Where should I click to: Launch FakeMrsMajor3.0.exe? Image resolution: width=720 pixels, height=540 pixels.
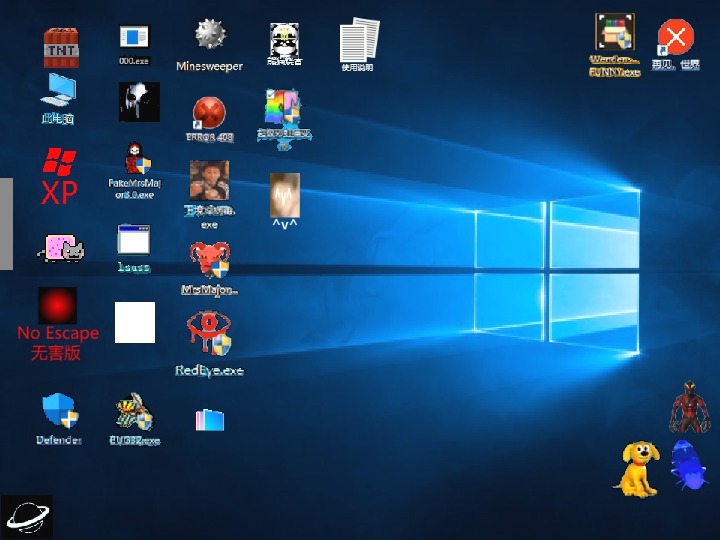(135, 170)
